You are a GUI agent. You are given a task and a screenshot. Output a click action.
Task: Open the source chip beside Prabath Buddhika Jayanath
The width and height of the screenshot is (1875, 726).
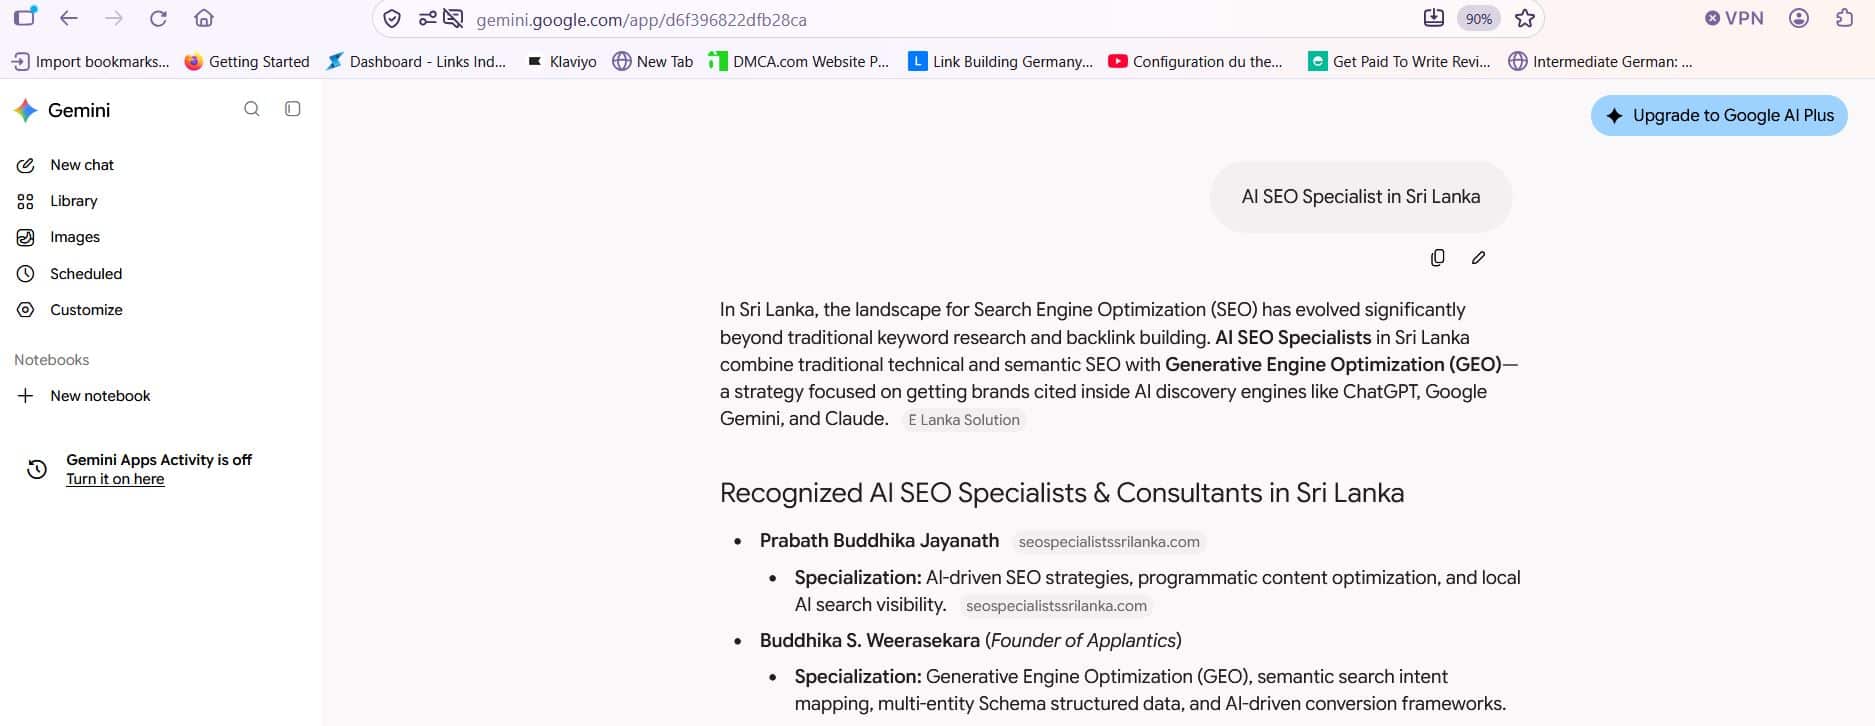[x=1109, y=542]
